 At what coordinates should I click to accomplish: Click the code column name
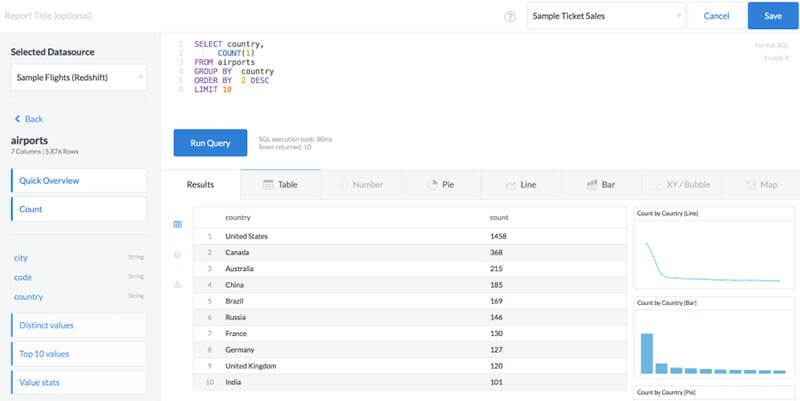click(23, 277)
